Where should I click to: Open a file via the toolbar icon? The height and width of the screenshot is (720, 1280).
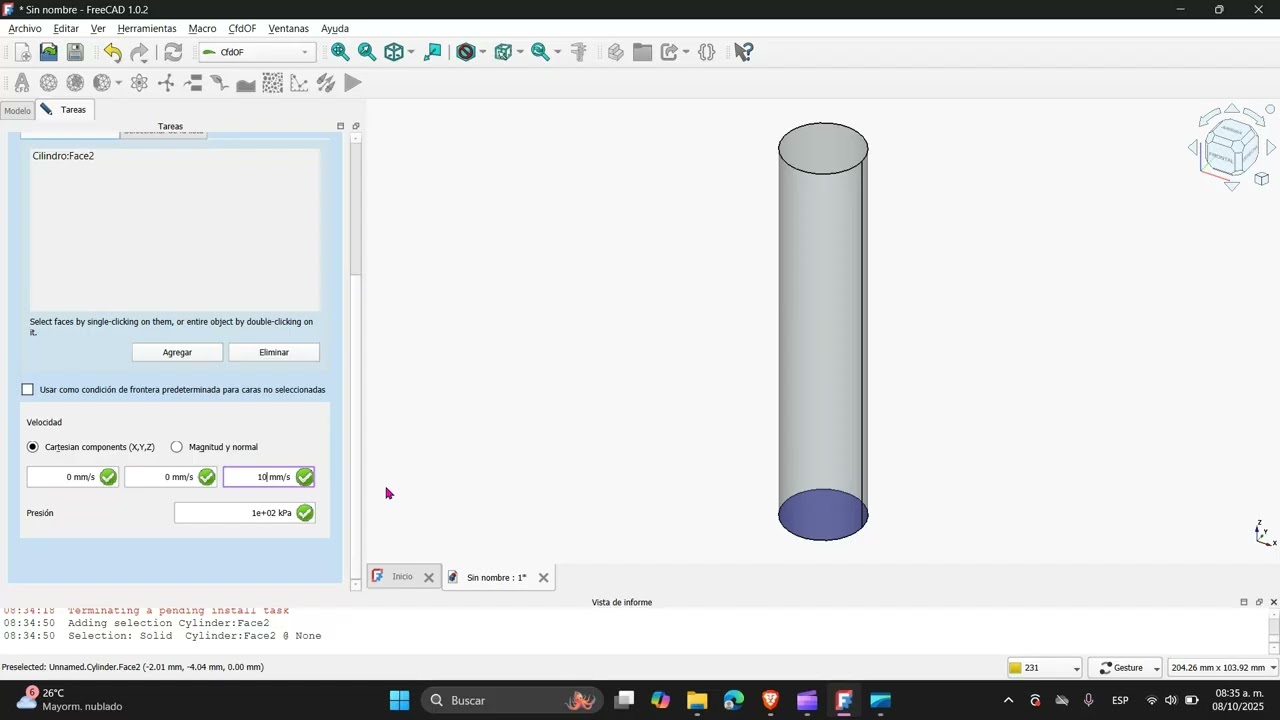(x=48, y=52)
